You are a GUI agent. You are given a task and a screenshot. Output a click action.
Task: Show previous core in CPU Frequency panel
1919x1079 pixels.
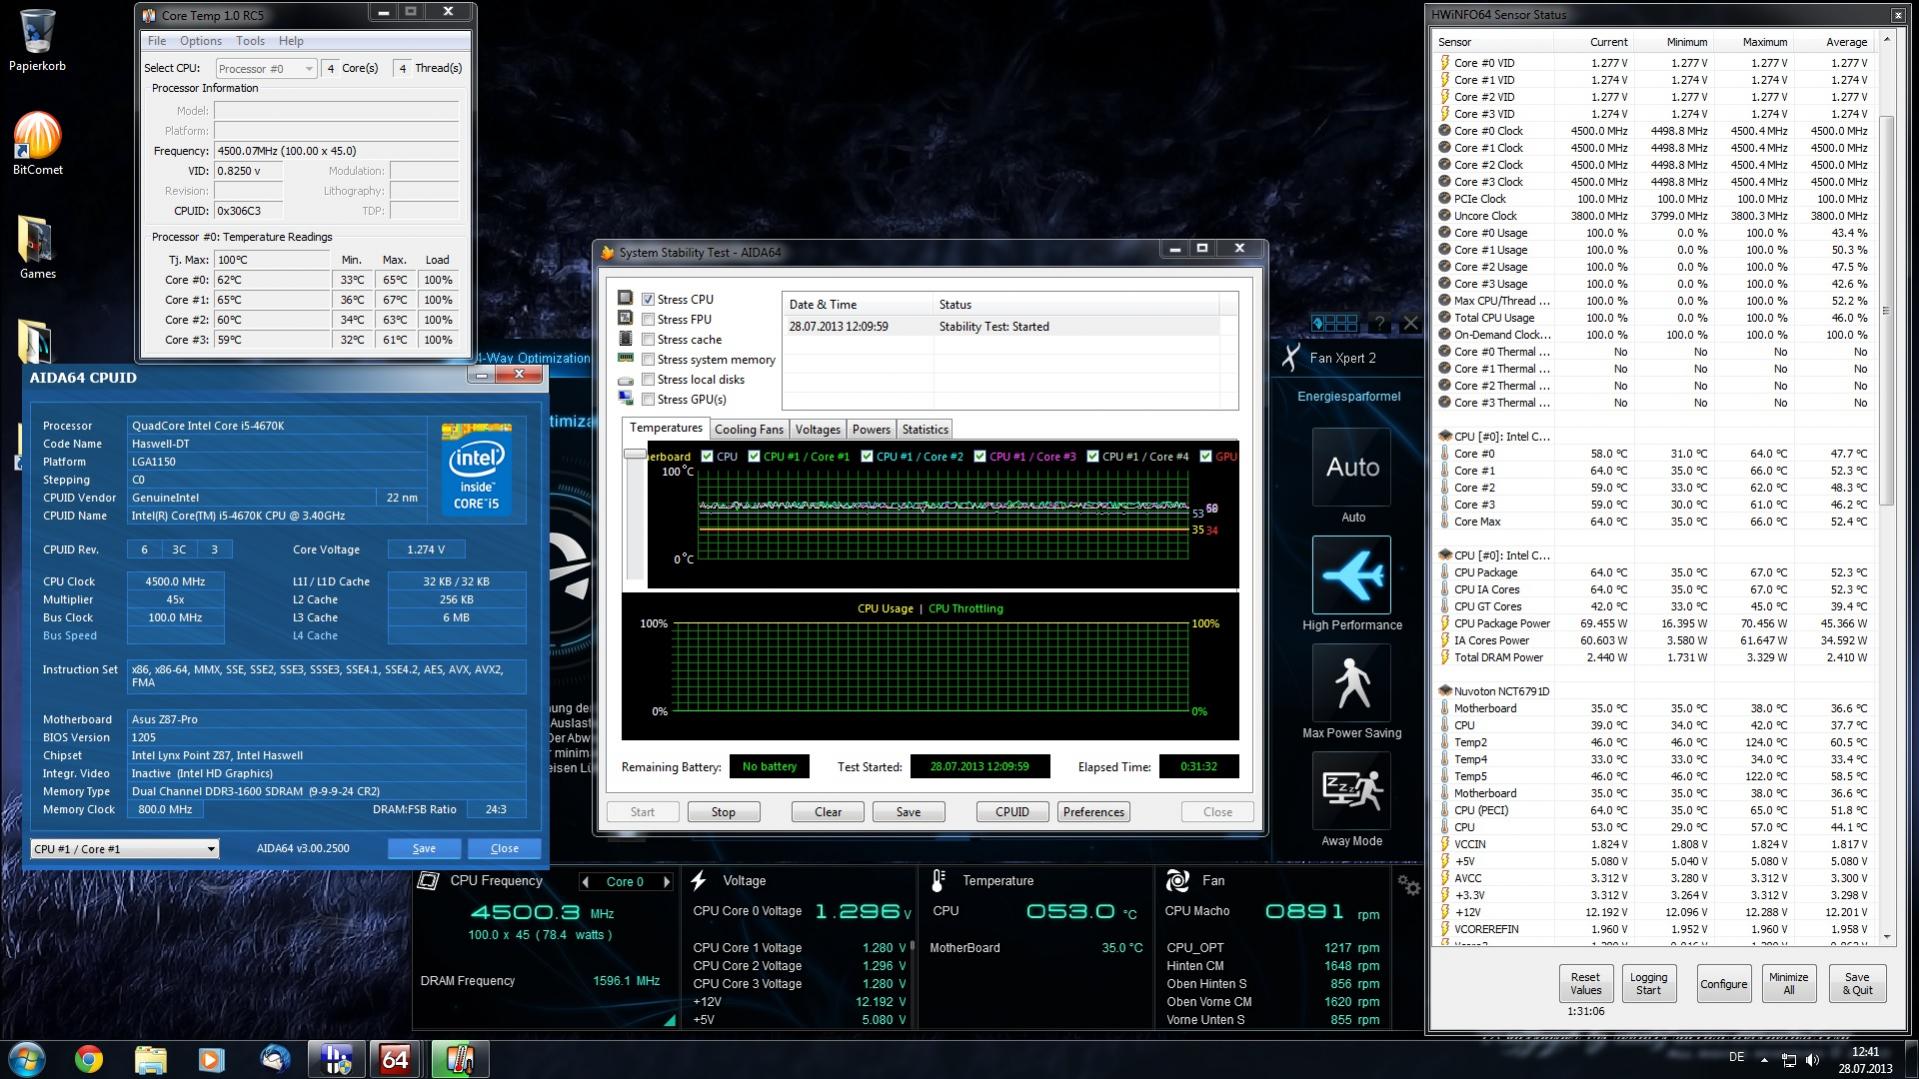tap(586, 882)
